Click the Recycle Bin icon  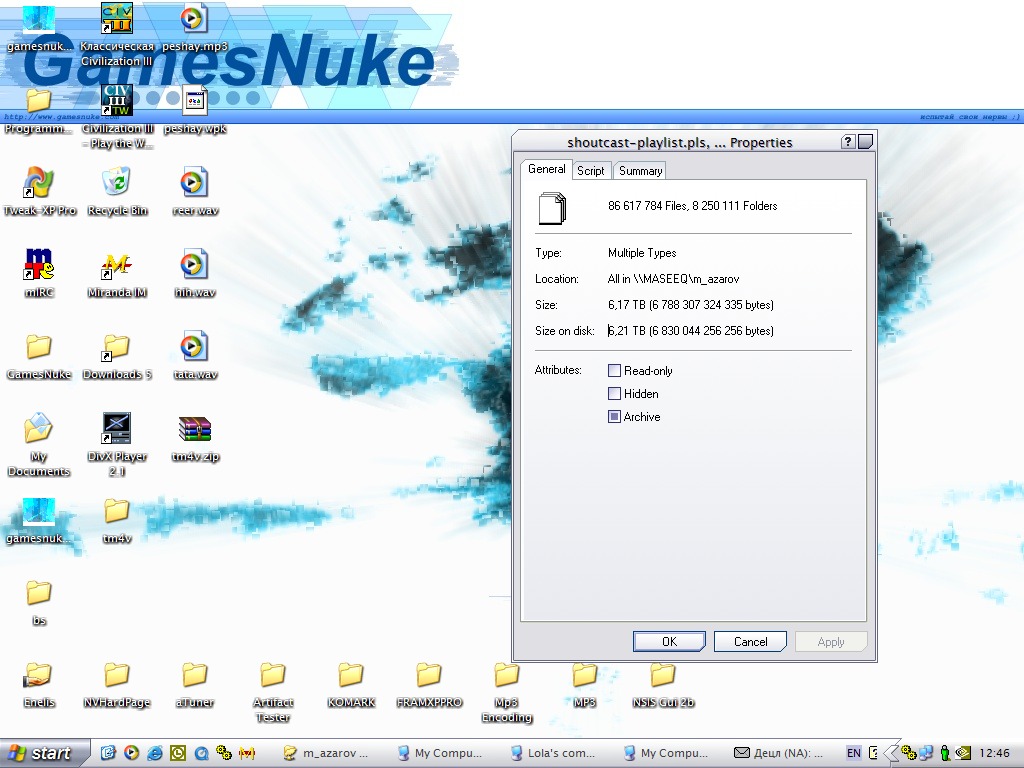tap(116, 184)
